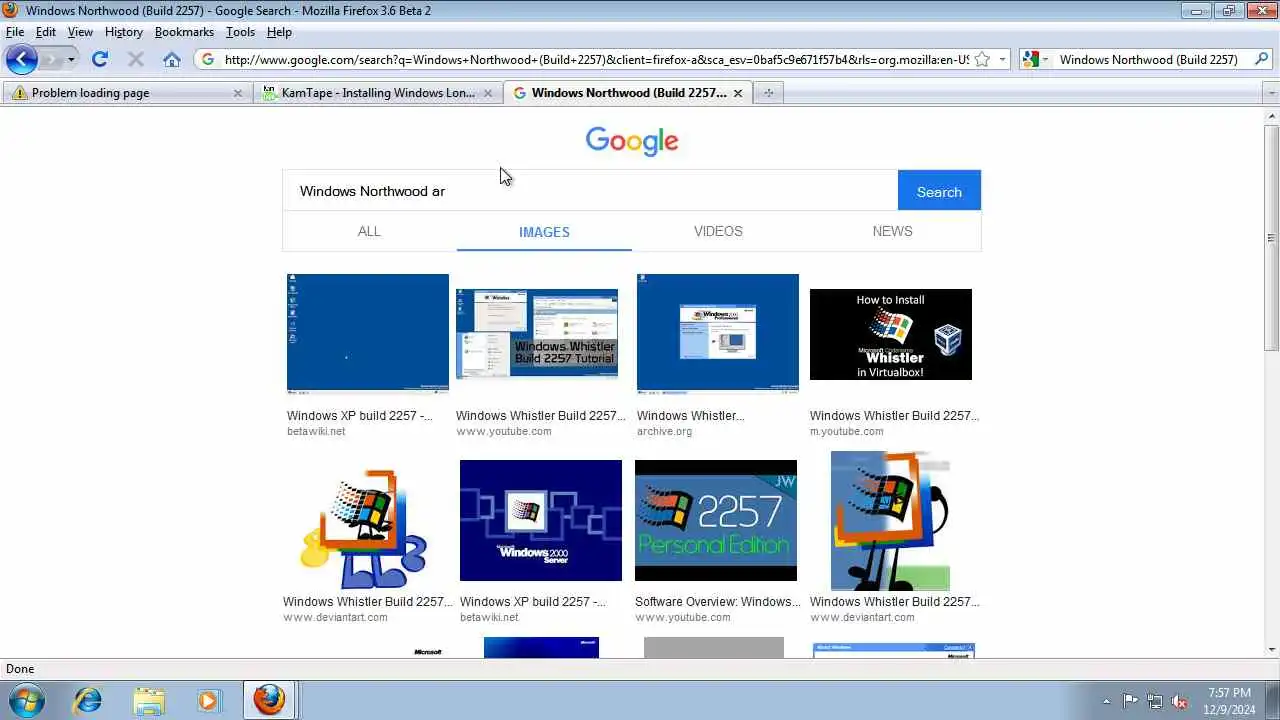The height and width of the screenshot is (720, 1280).
Task: Open the Windows 2000 Server blue thumbnail
Action: tap(541, 520)
